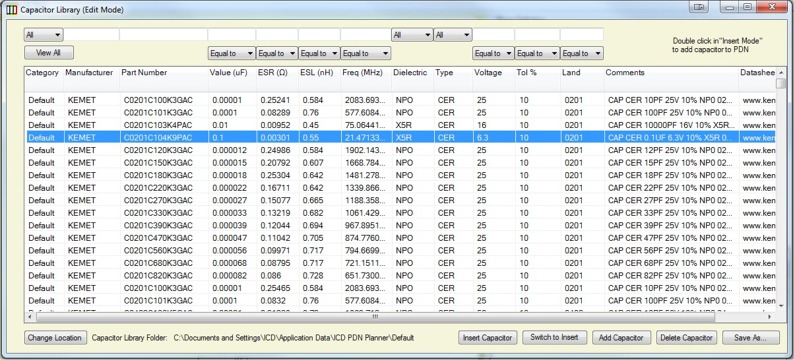Click the Land filter input field
794x360 pixels.
(582, 34)
